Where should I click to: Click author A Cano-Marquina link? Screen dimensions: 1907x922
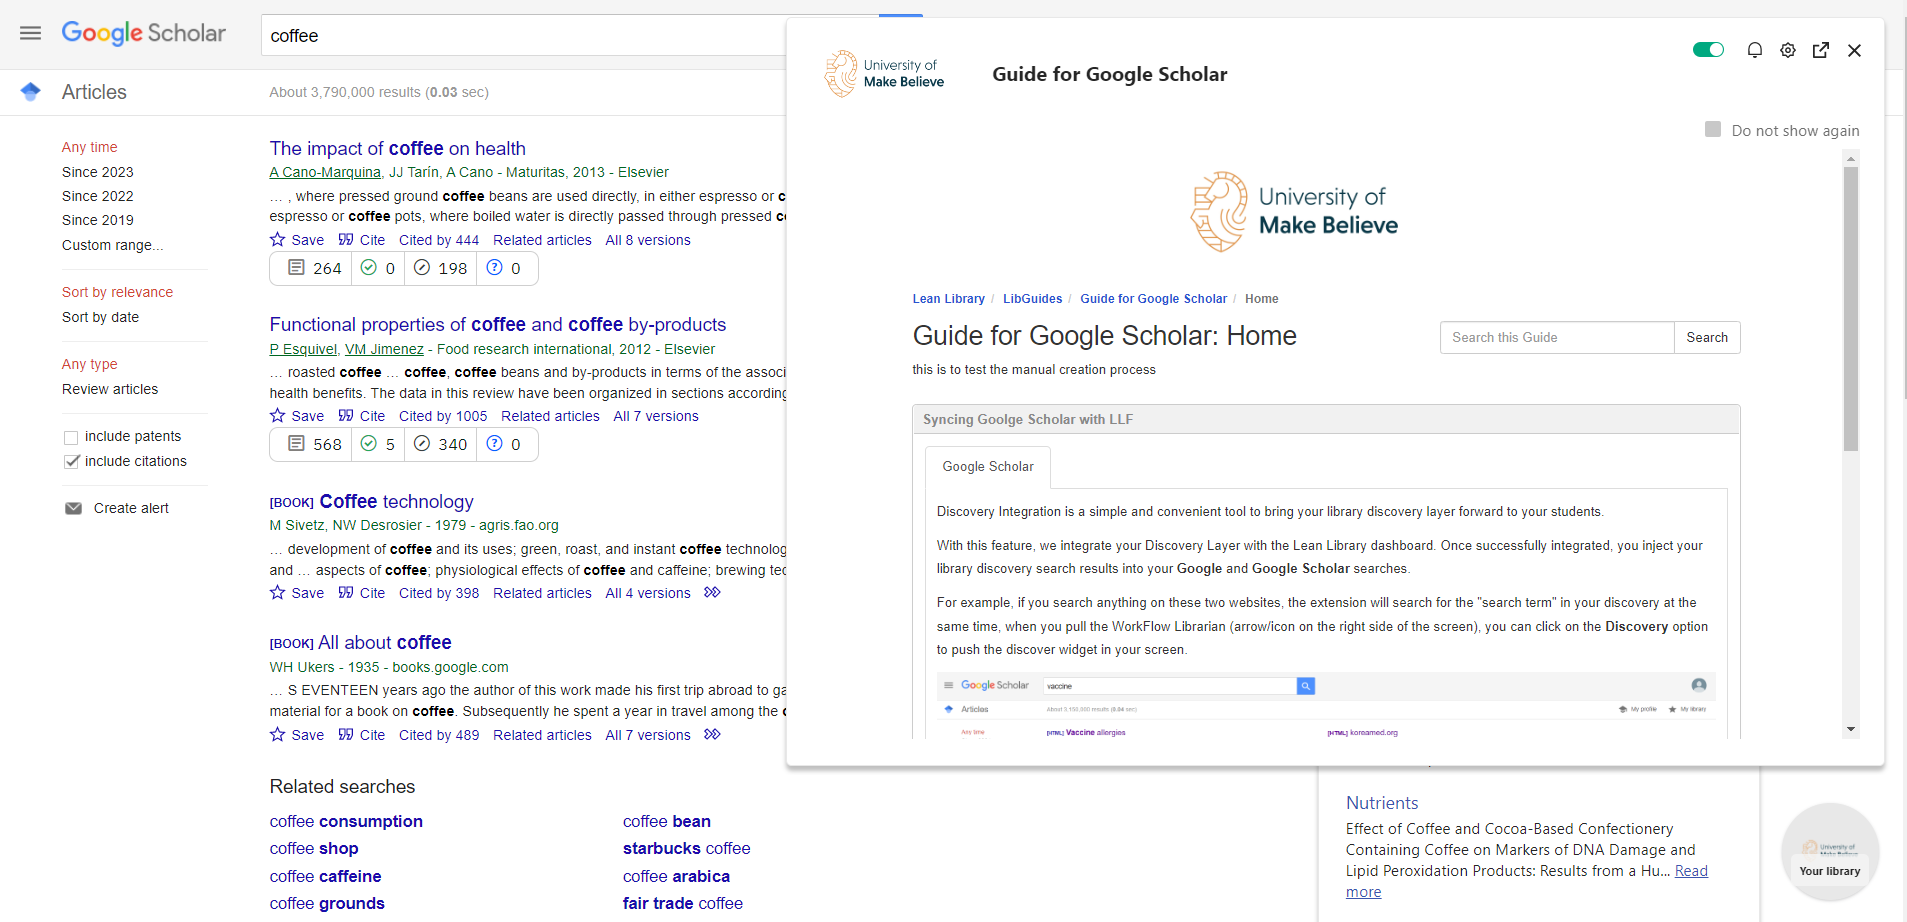(x=325, y=172)
